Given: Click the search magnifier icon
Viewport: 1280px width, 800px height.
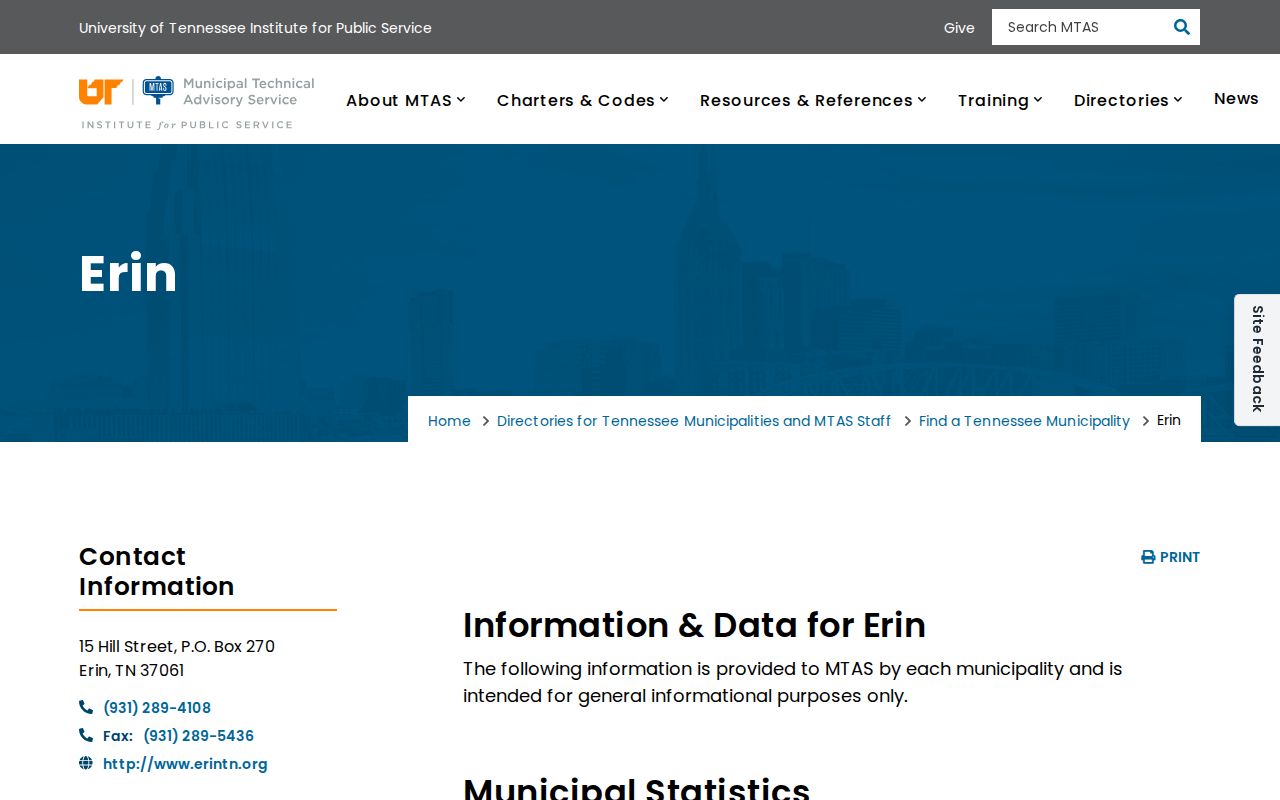Looking at the screenshot, I should [1181, 27].
